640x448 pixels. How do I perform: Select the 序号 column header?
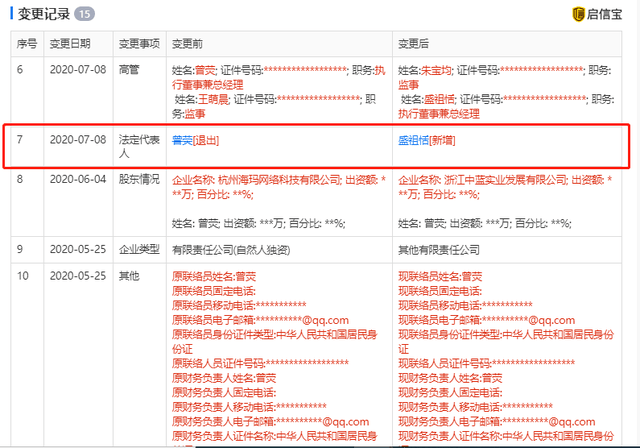(26, 44)
